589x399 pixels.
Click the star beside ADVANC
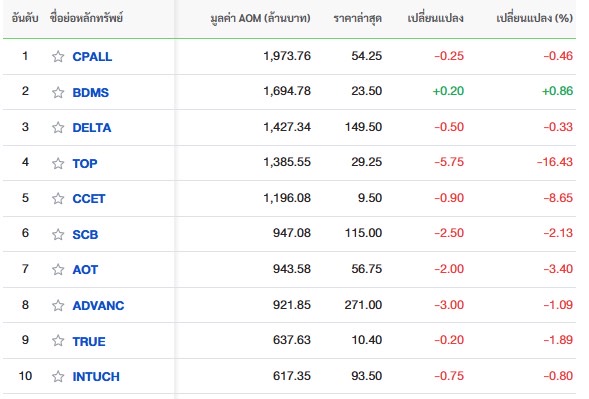58,305
